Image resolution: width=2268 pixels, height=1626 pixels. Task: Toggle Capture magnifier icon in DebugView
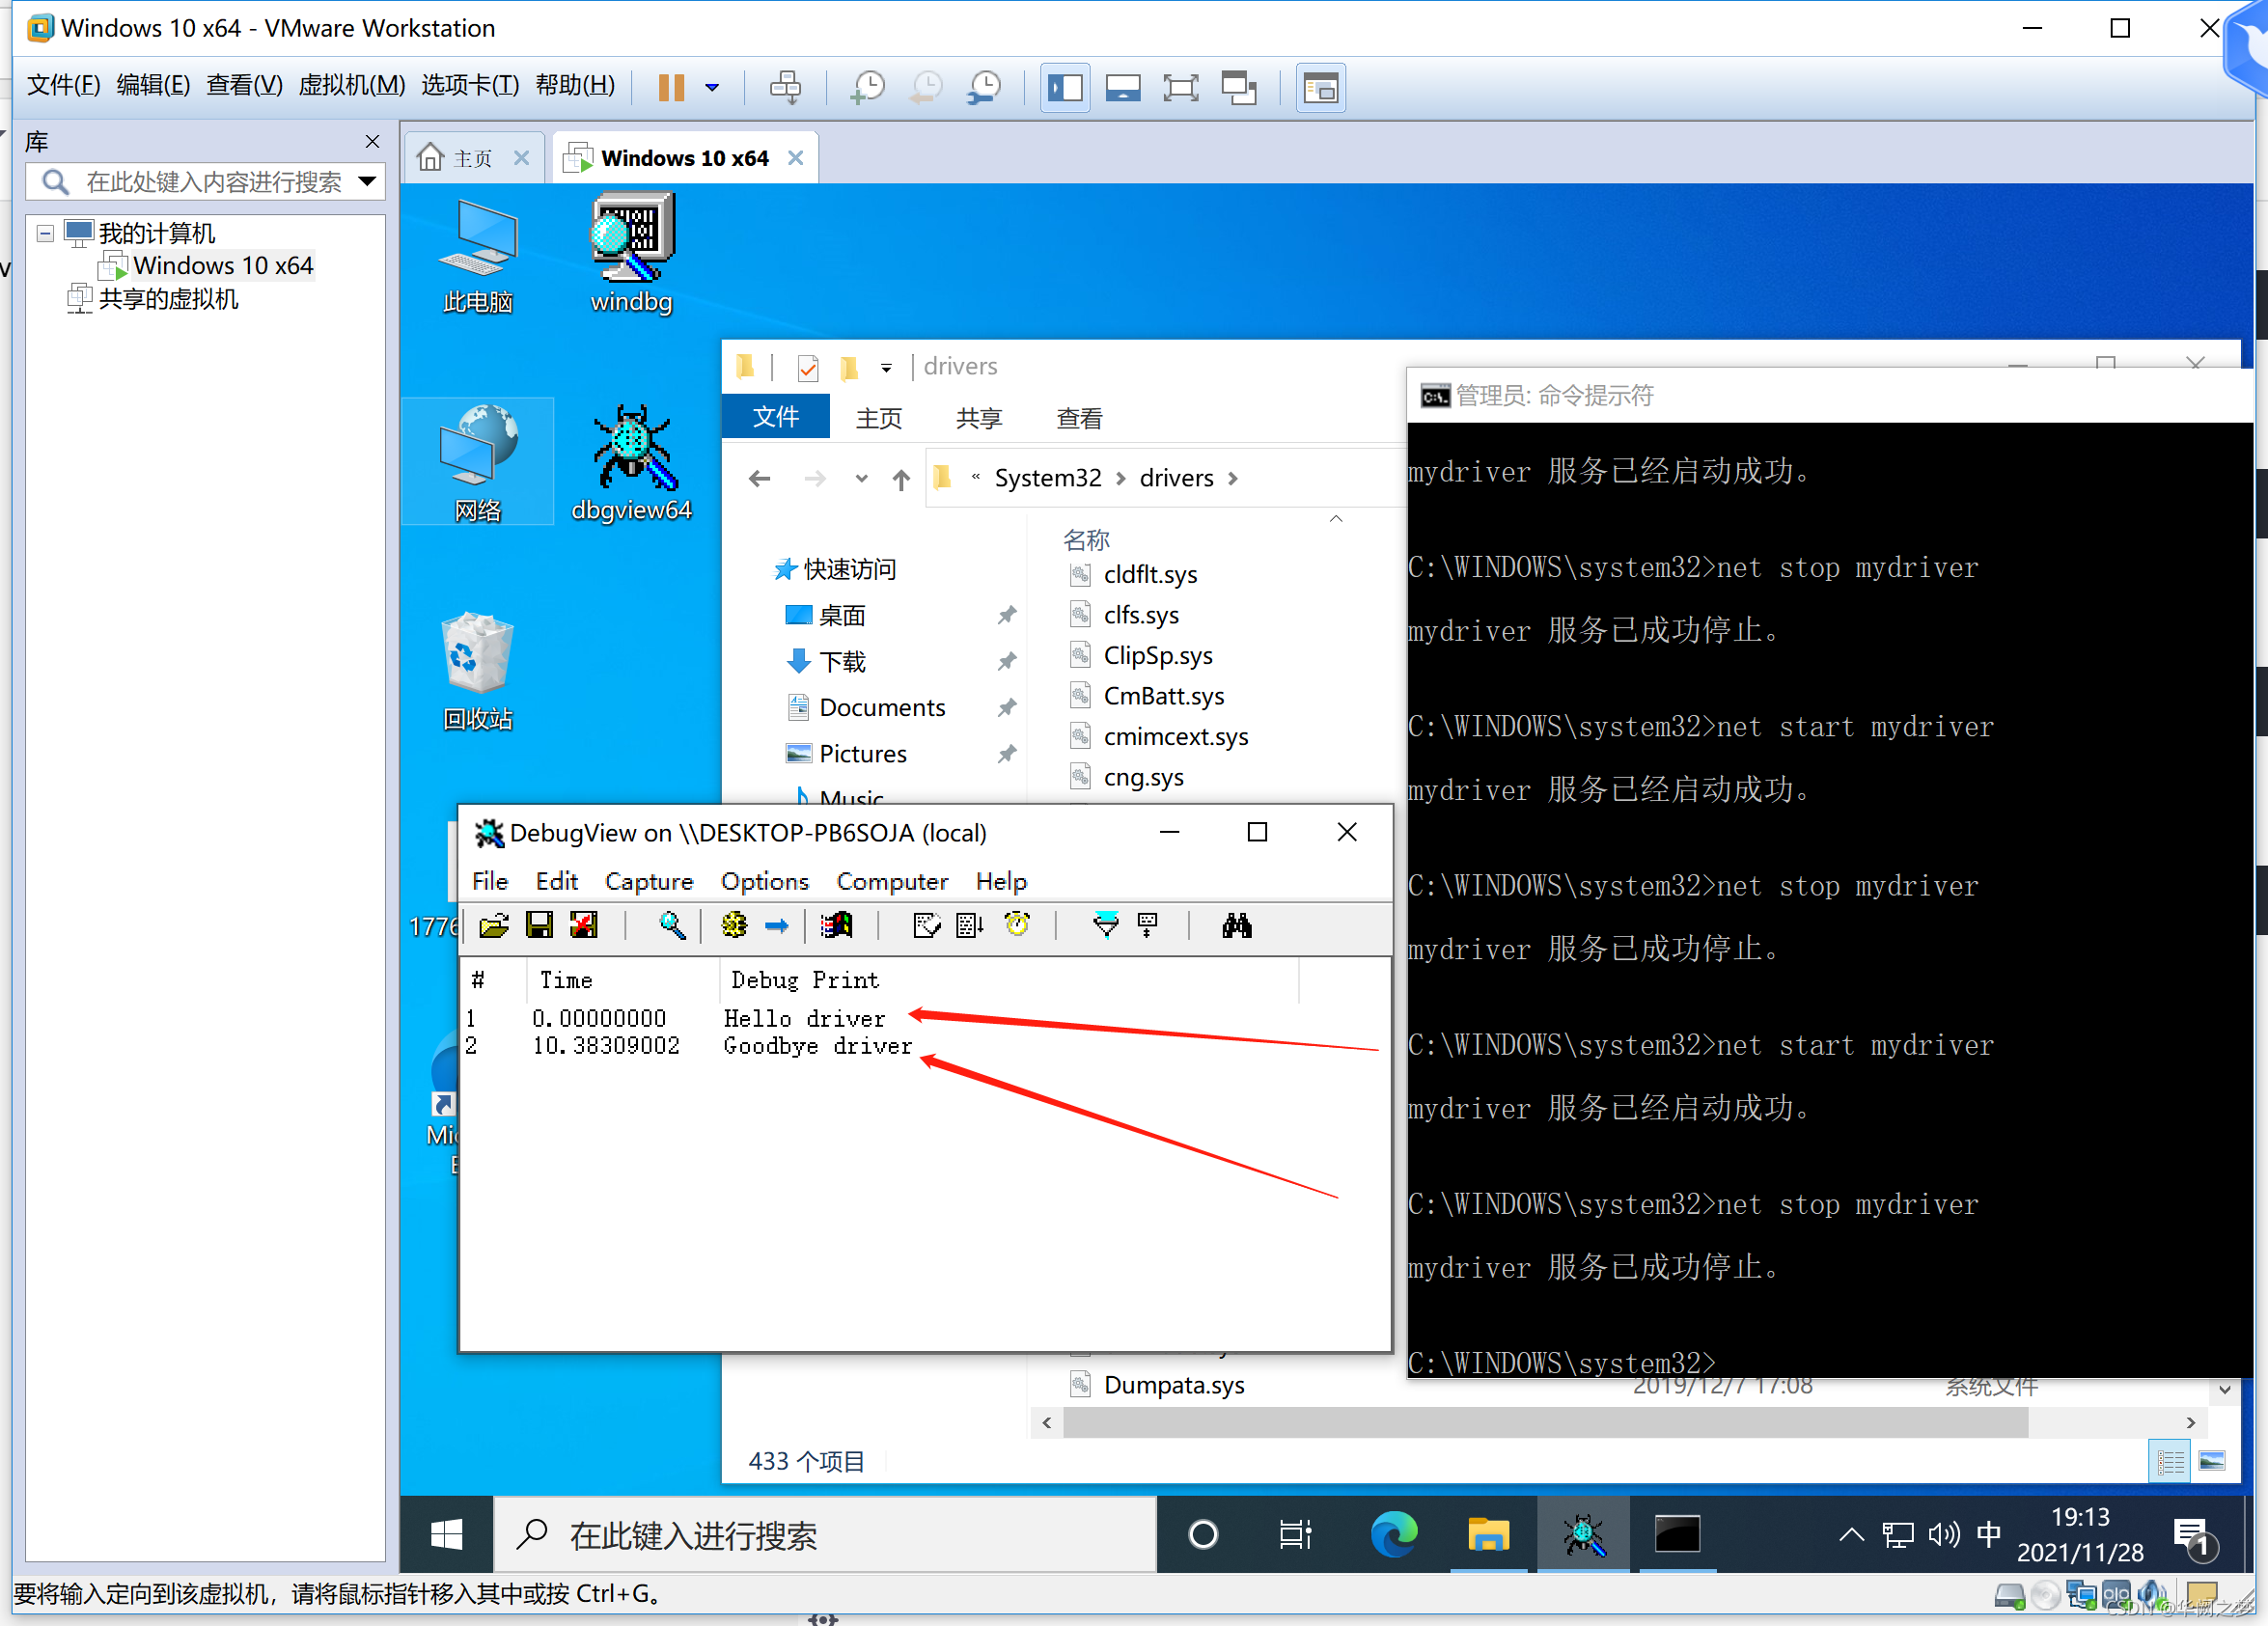[672, 925]
